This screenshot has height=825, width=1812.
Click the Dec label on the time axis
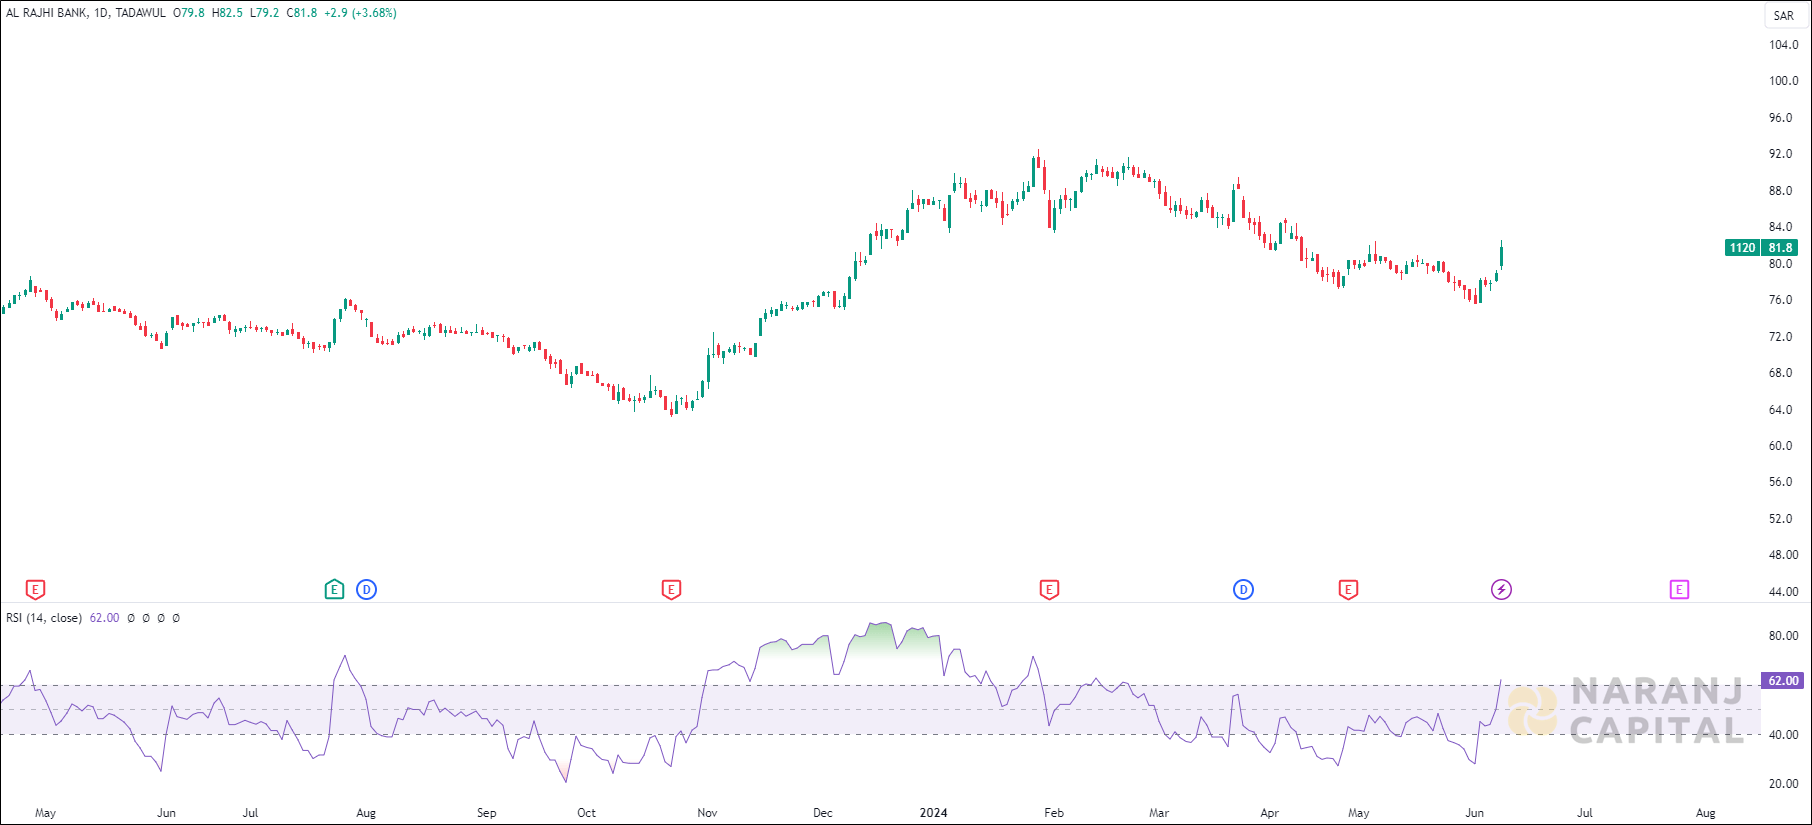coord(823,813)
